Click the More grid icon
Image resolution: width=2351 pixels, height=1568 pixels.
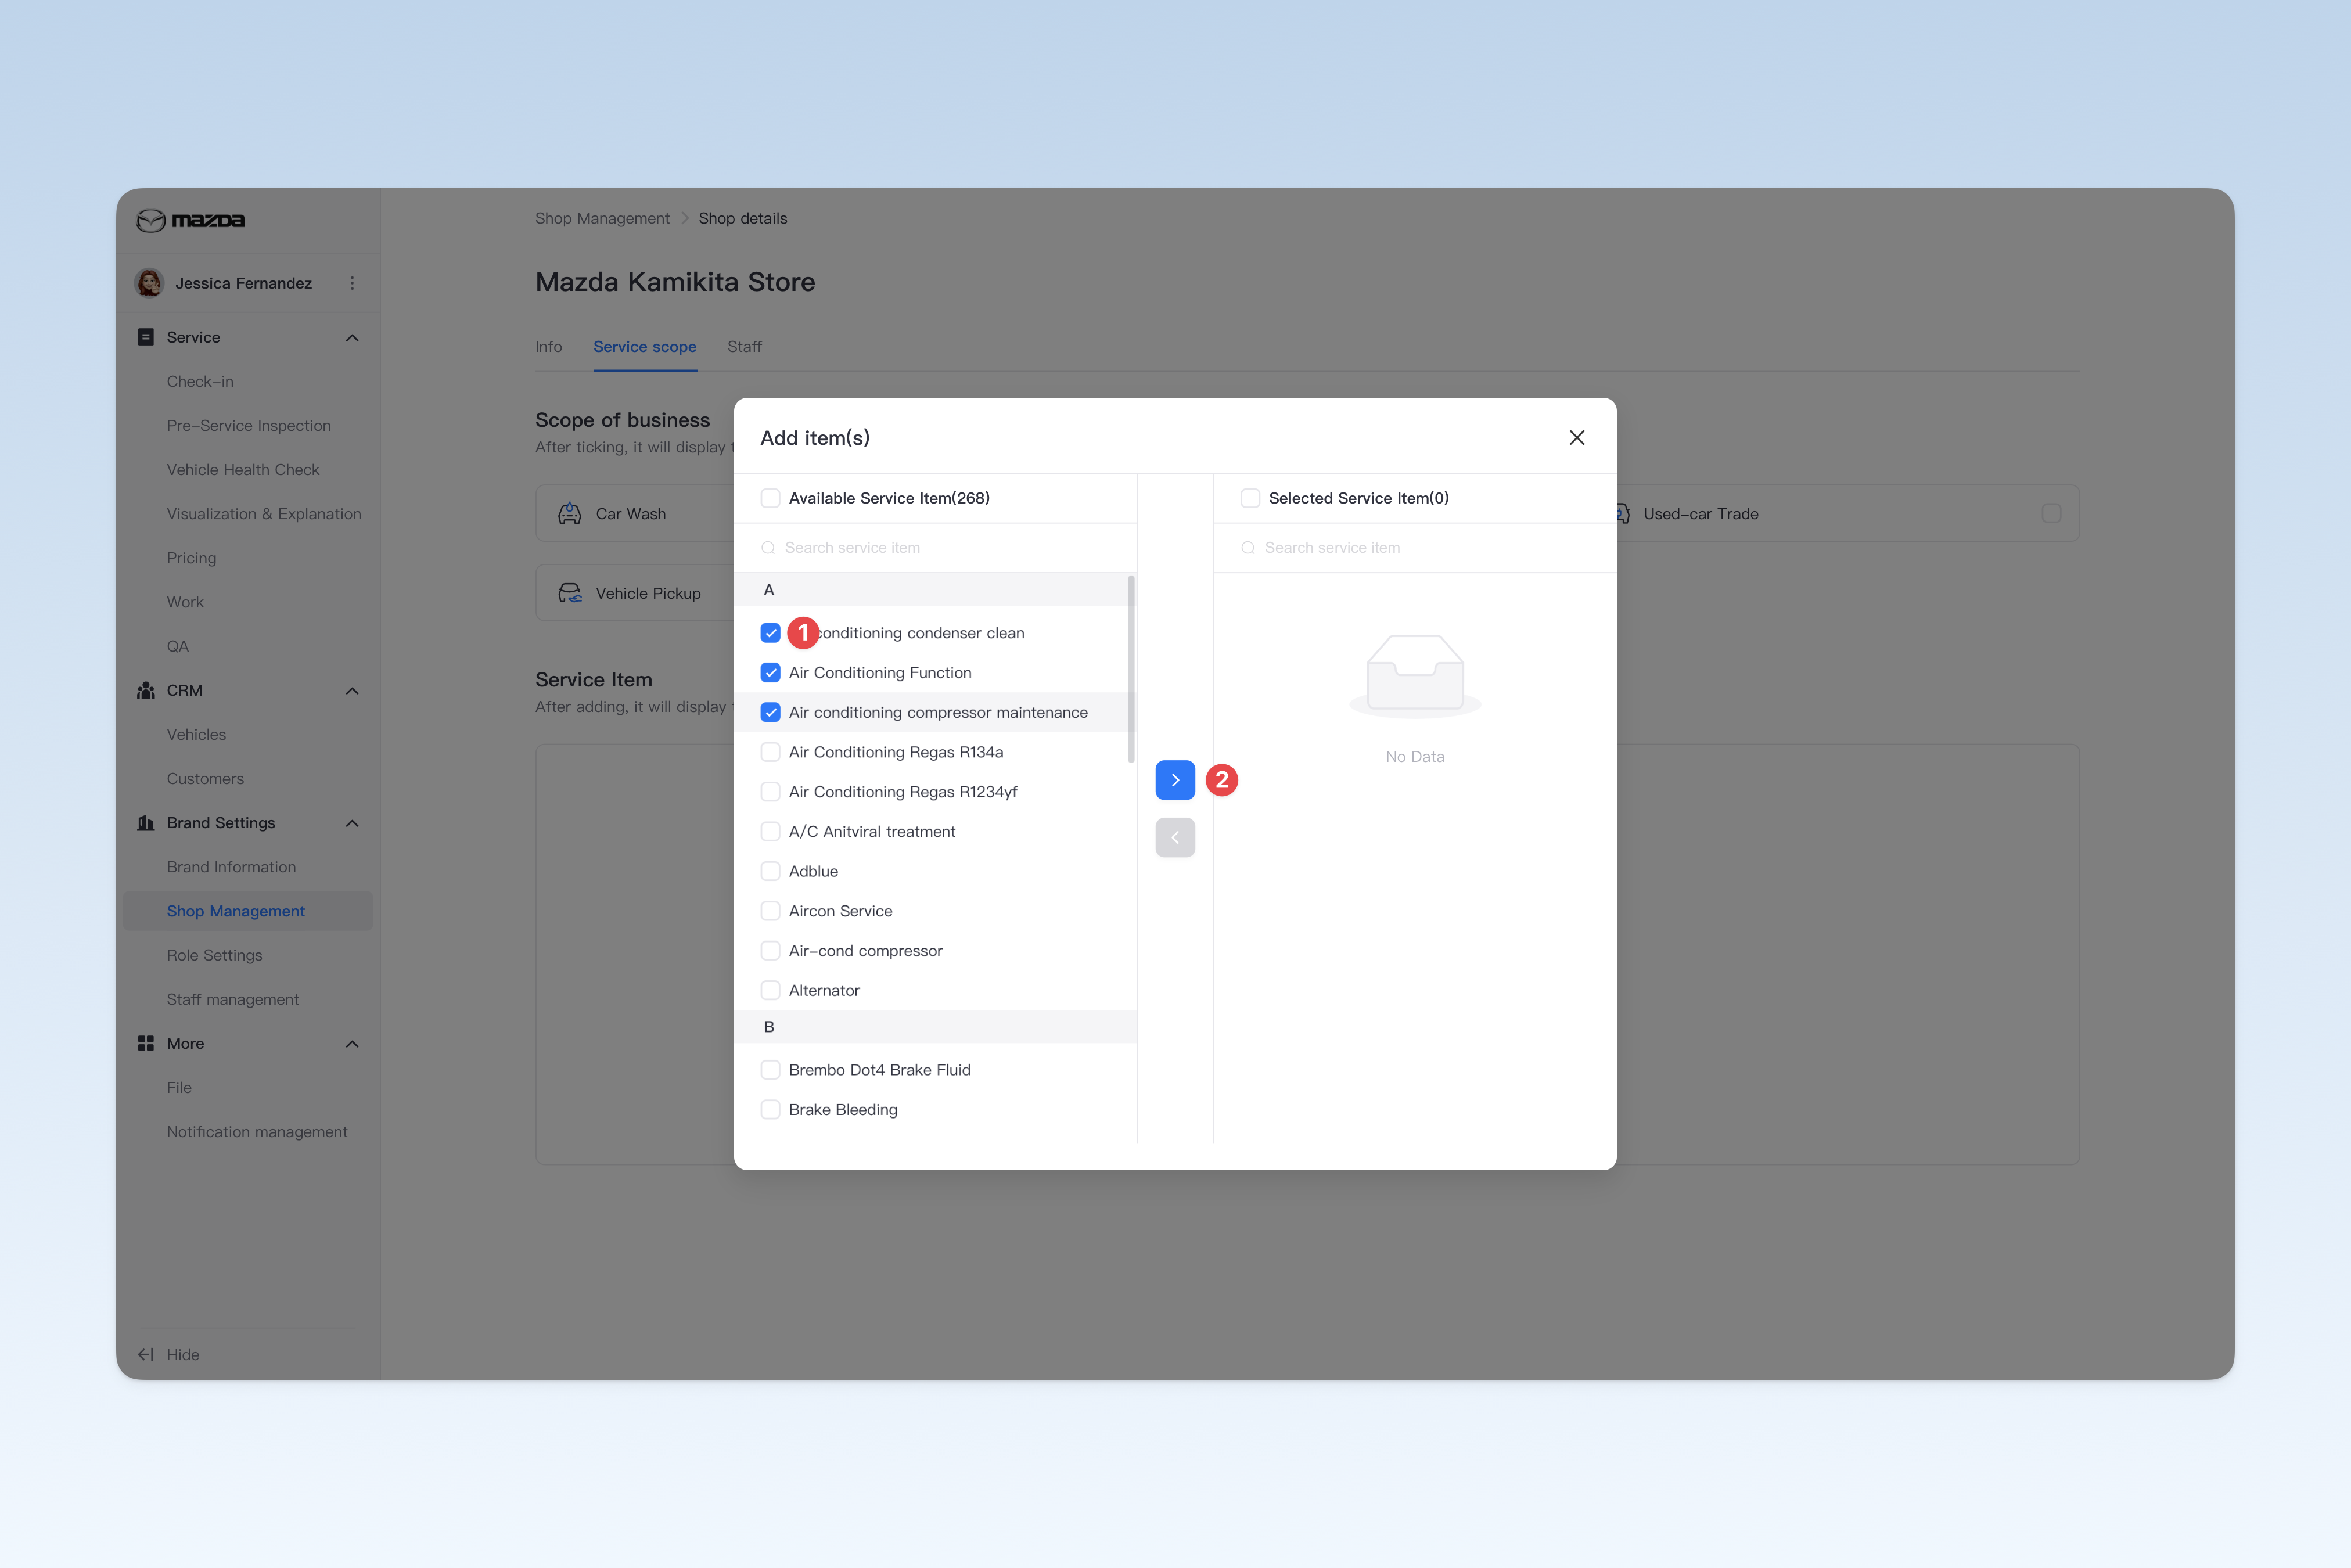coord(146,1043)
